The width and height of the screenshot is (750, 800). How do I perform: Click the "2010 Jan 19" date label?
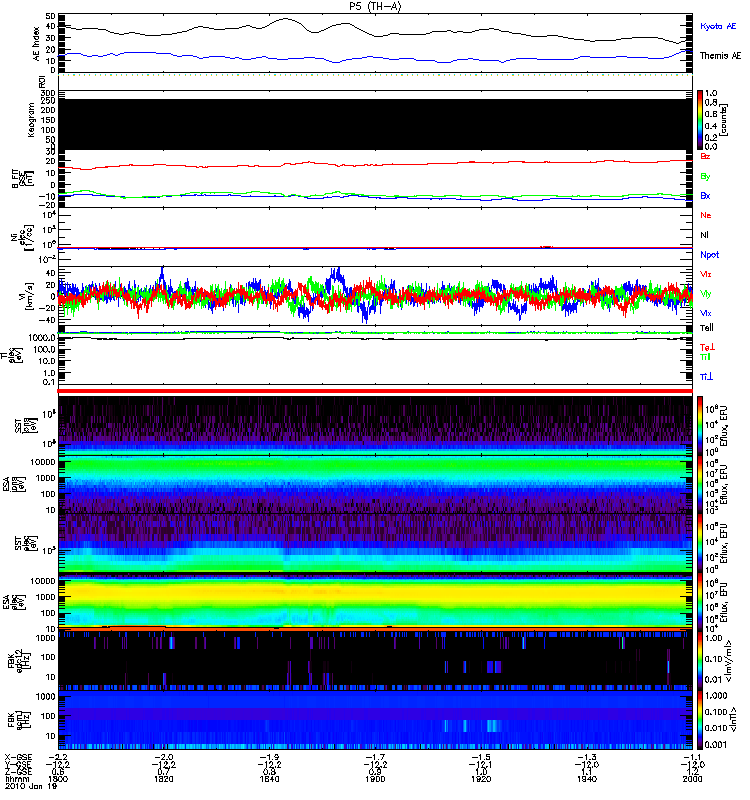(31, 786)
